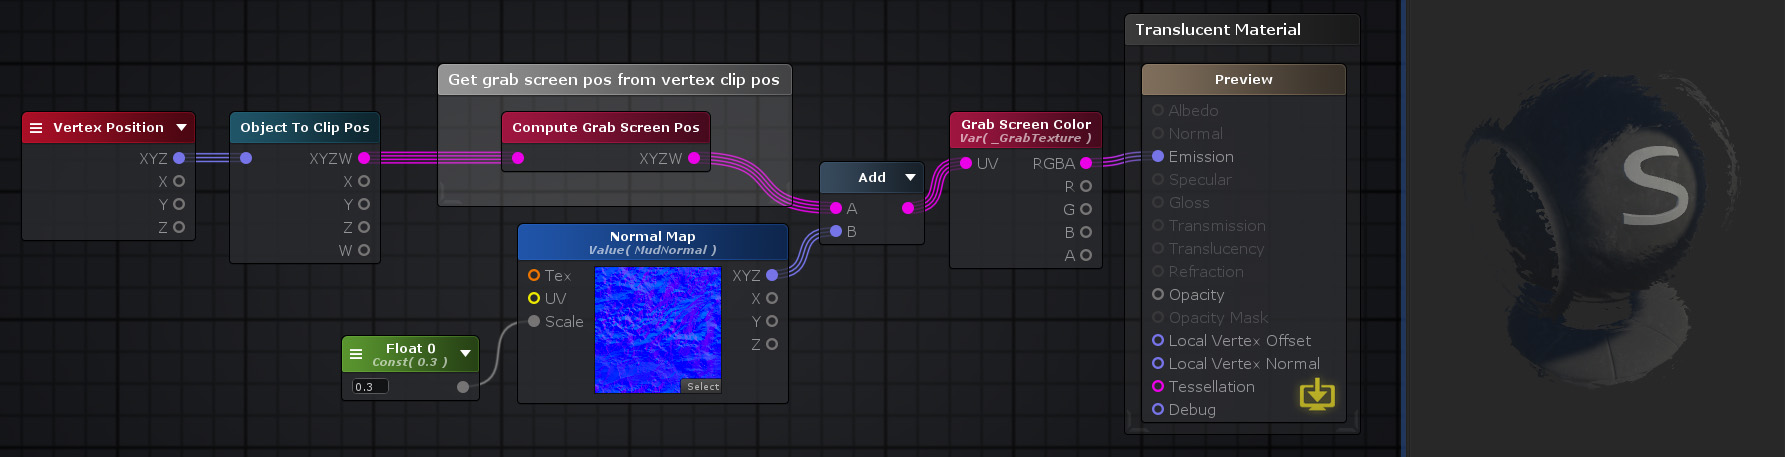The width and height of the screenshot is (1785, 457).
Task: Select comment titled Get grab screen pos
Action: coord(614,80)
